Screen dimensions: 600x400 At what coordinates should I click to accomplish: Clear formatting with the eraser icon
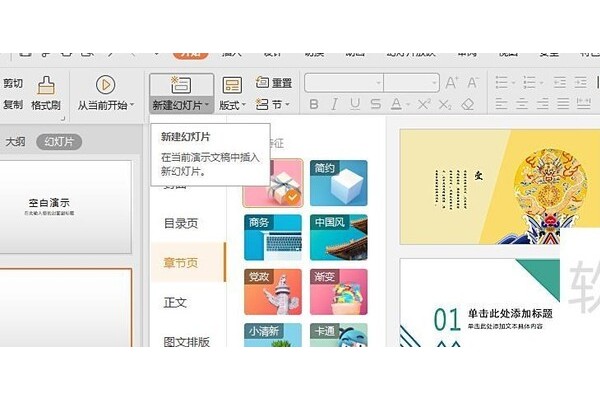pos(468,104)
